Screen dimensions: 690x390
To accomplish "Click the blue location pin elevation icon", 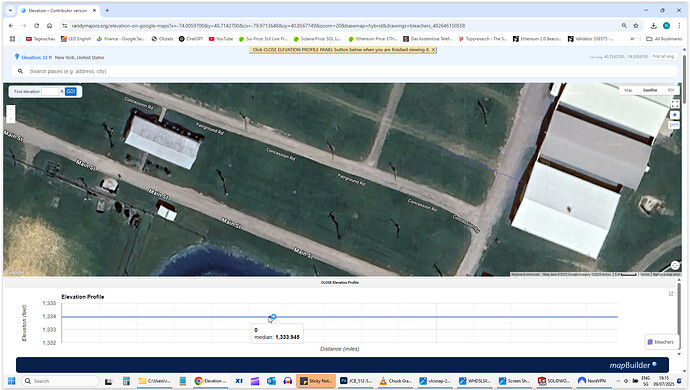I will pos(17,57).
